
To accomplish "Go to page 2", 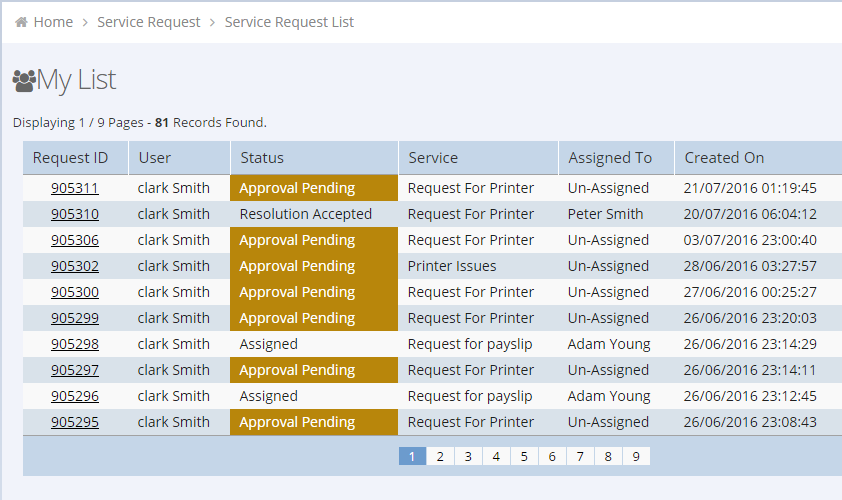I will pos(440,456).
